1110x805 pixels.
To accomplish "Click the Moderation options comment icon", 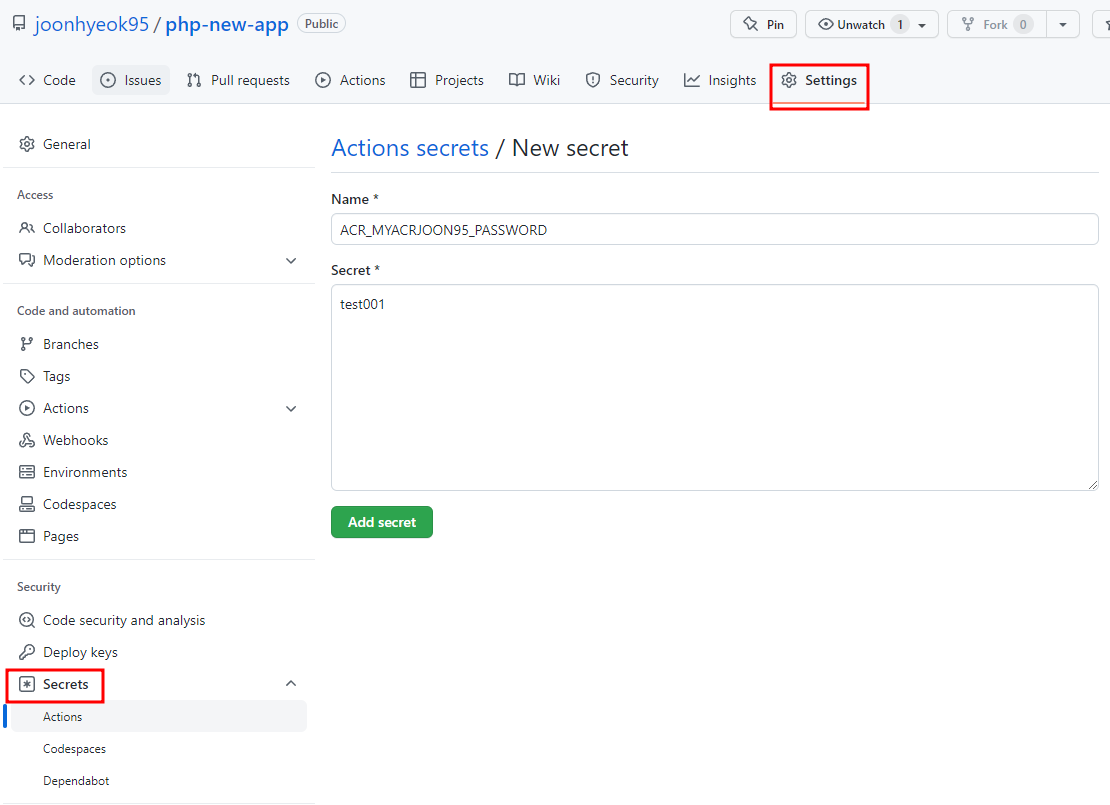I will pos(27,260).
